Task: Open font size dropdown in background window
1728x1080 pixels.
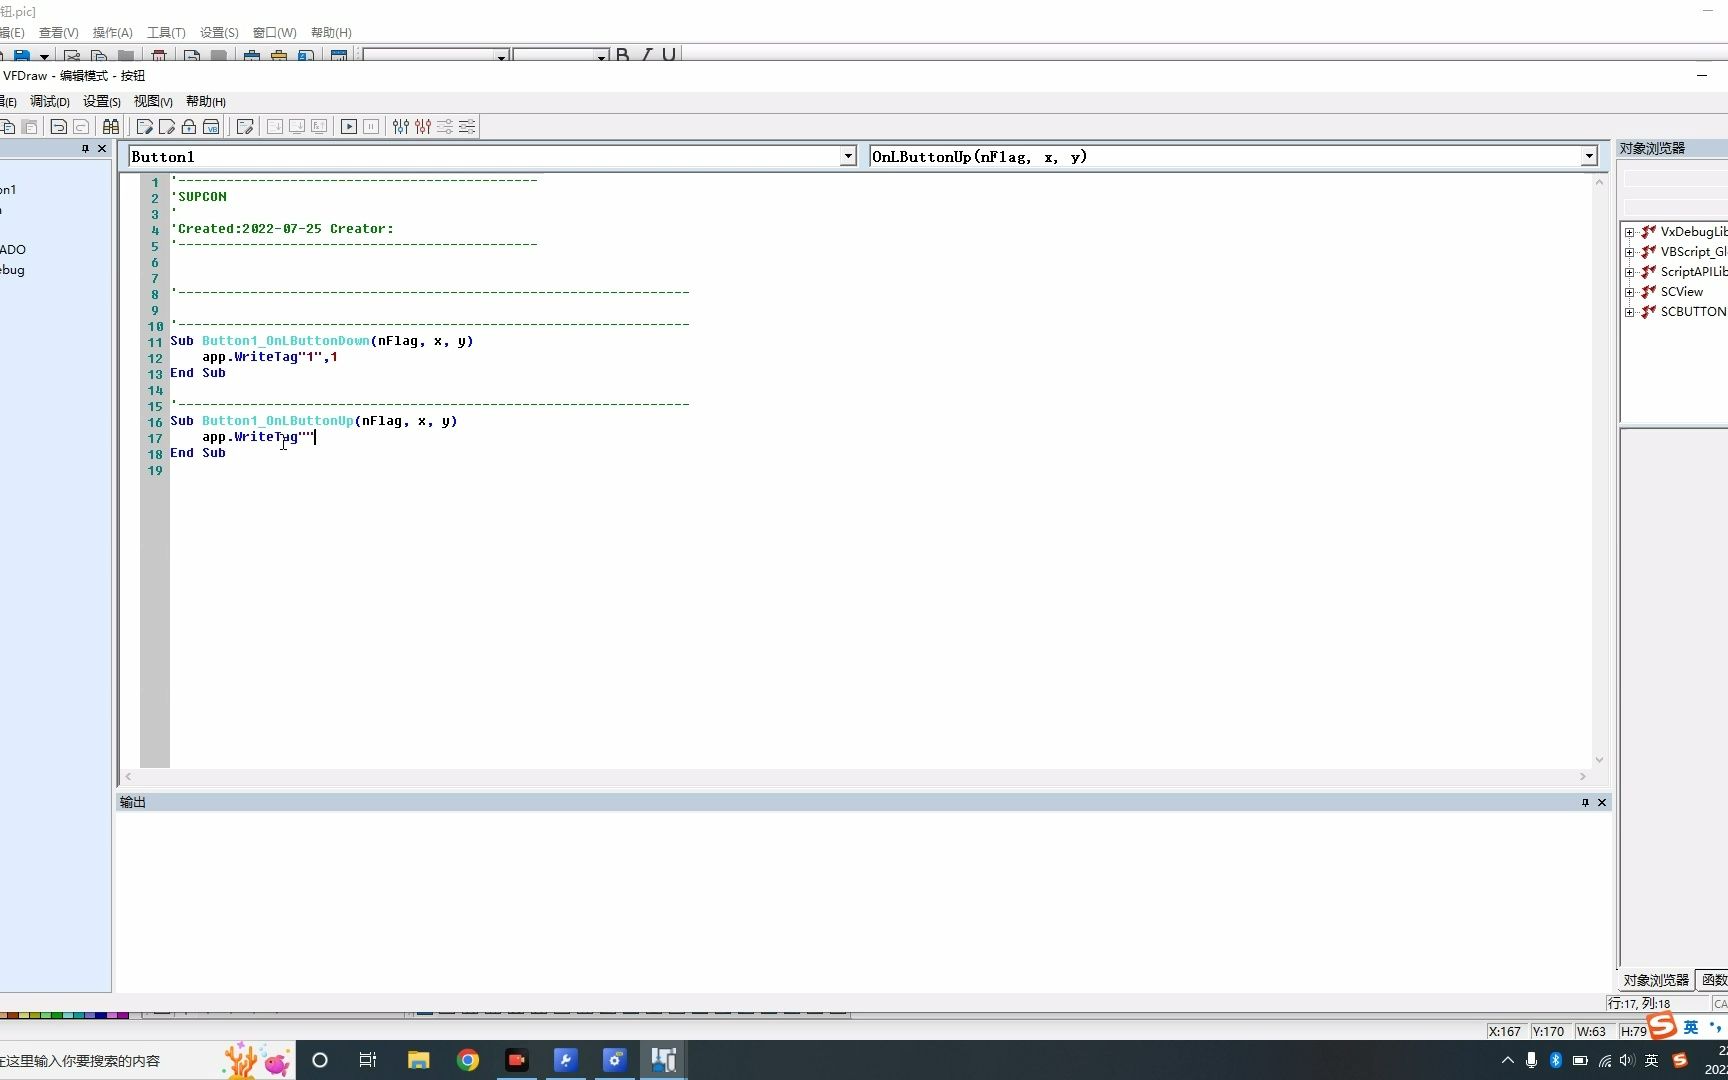Action: click(x=602, y=56)
